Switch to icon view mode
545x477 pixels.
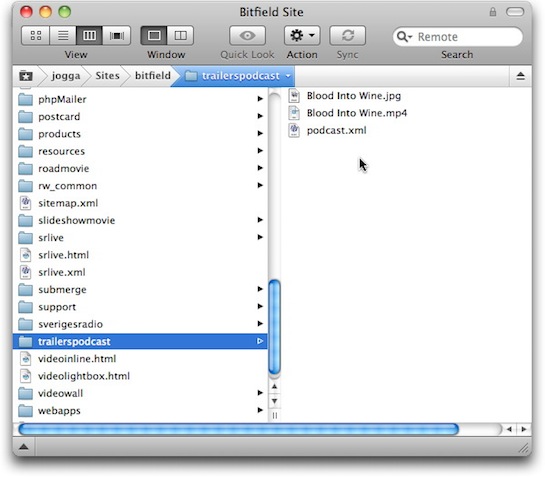pyautogui.click(x=35, y=35)
